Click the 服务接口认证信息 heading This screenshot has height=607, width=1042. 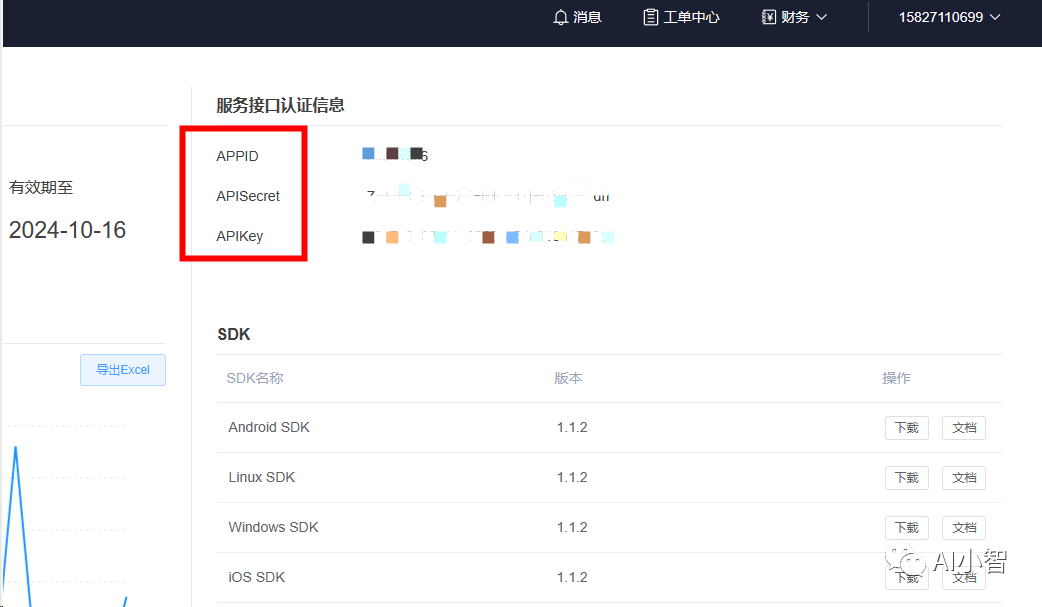click(280, 105)
